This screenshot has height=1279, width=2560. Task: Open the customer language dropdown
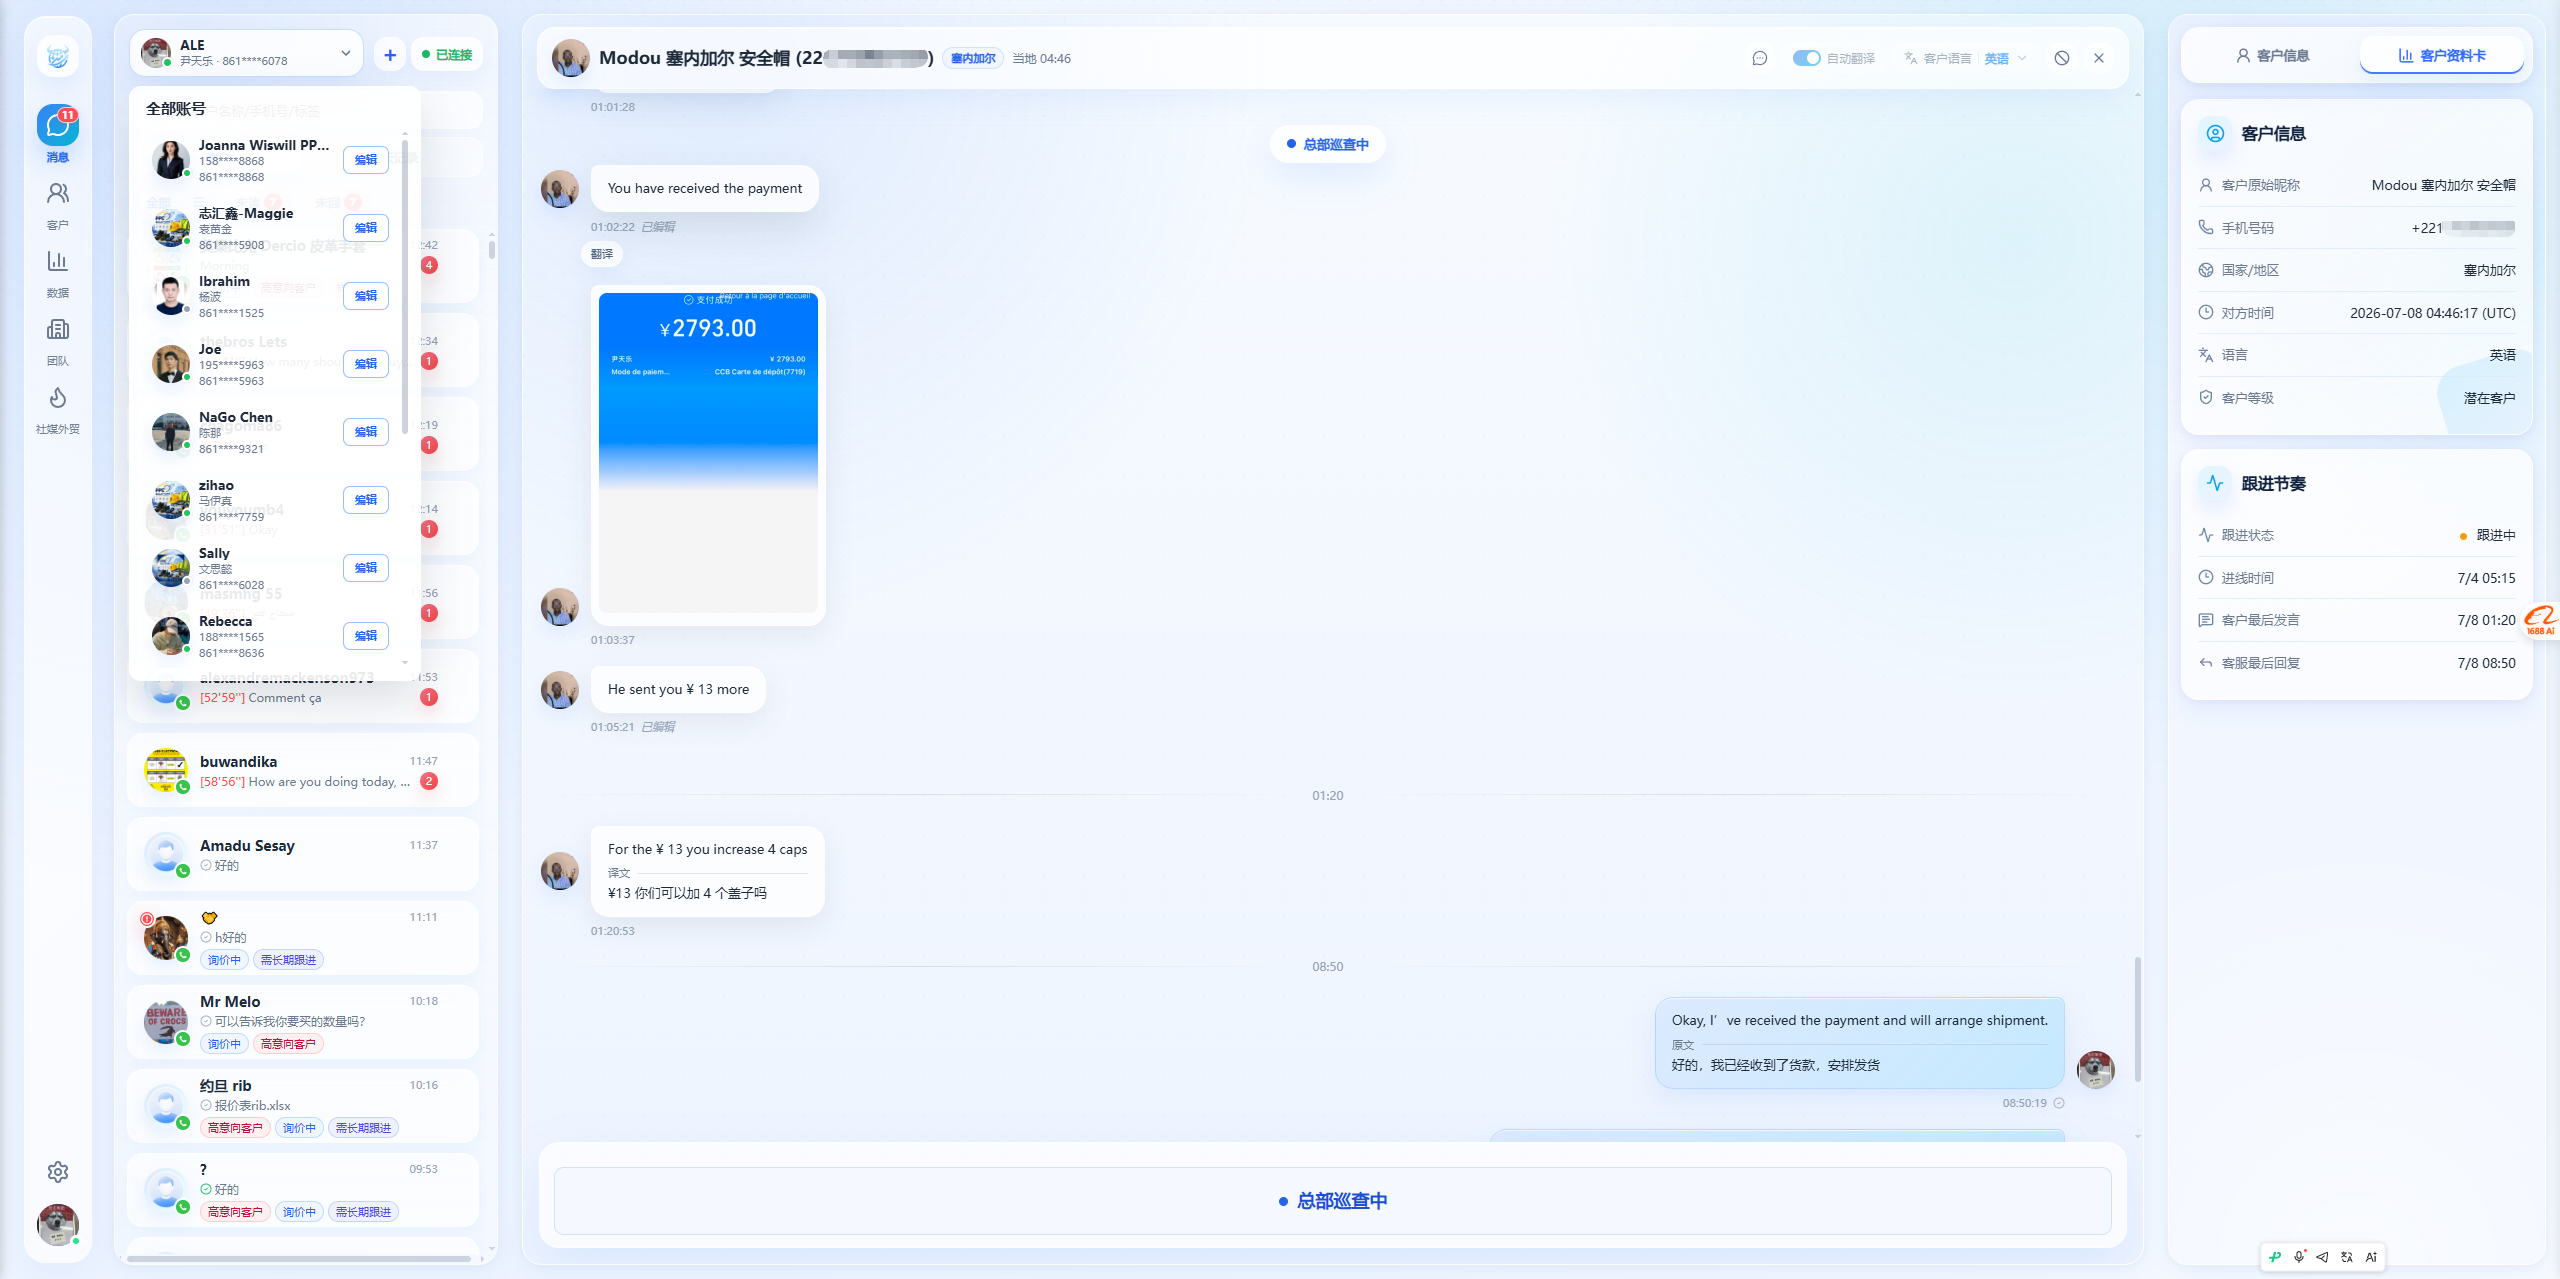pyautogui.click(x=2006, y=58)
